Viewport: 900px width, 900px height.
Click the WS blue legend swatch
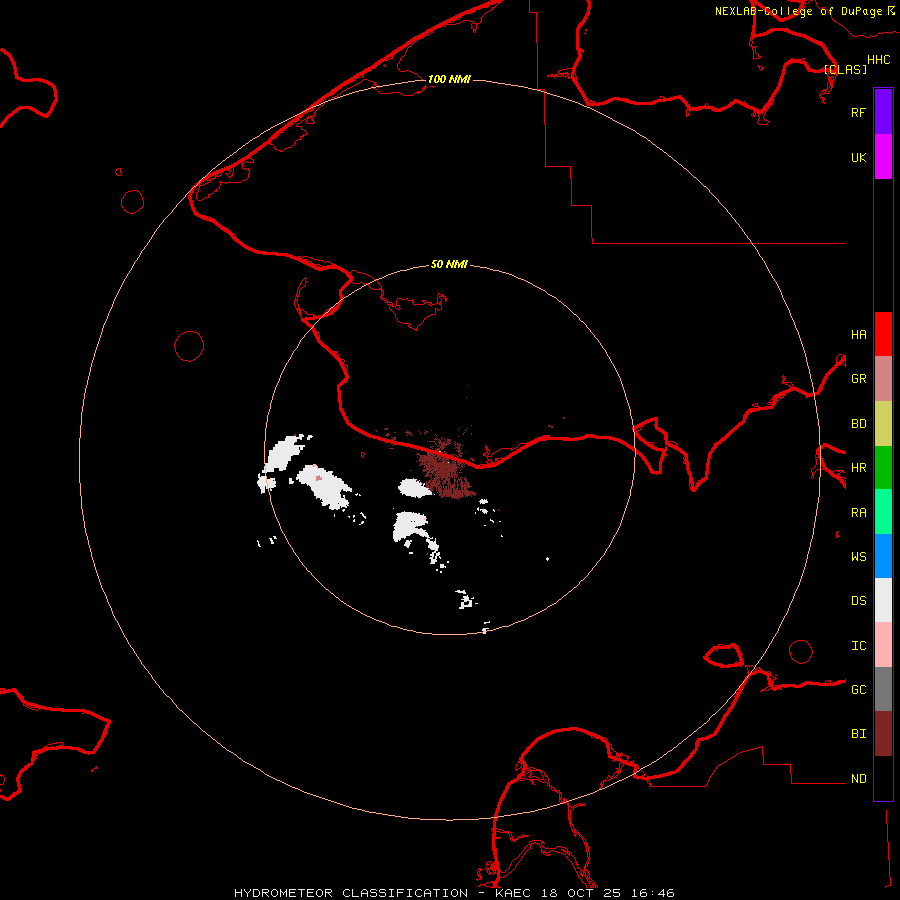(883, 556)
